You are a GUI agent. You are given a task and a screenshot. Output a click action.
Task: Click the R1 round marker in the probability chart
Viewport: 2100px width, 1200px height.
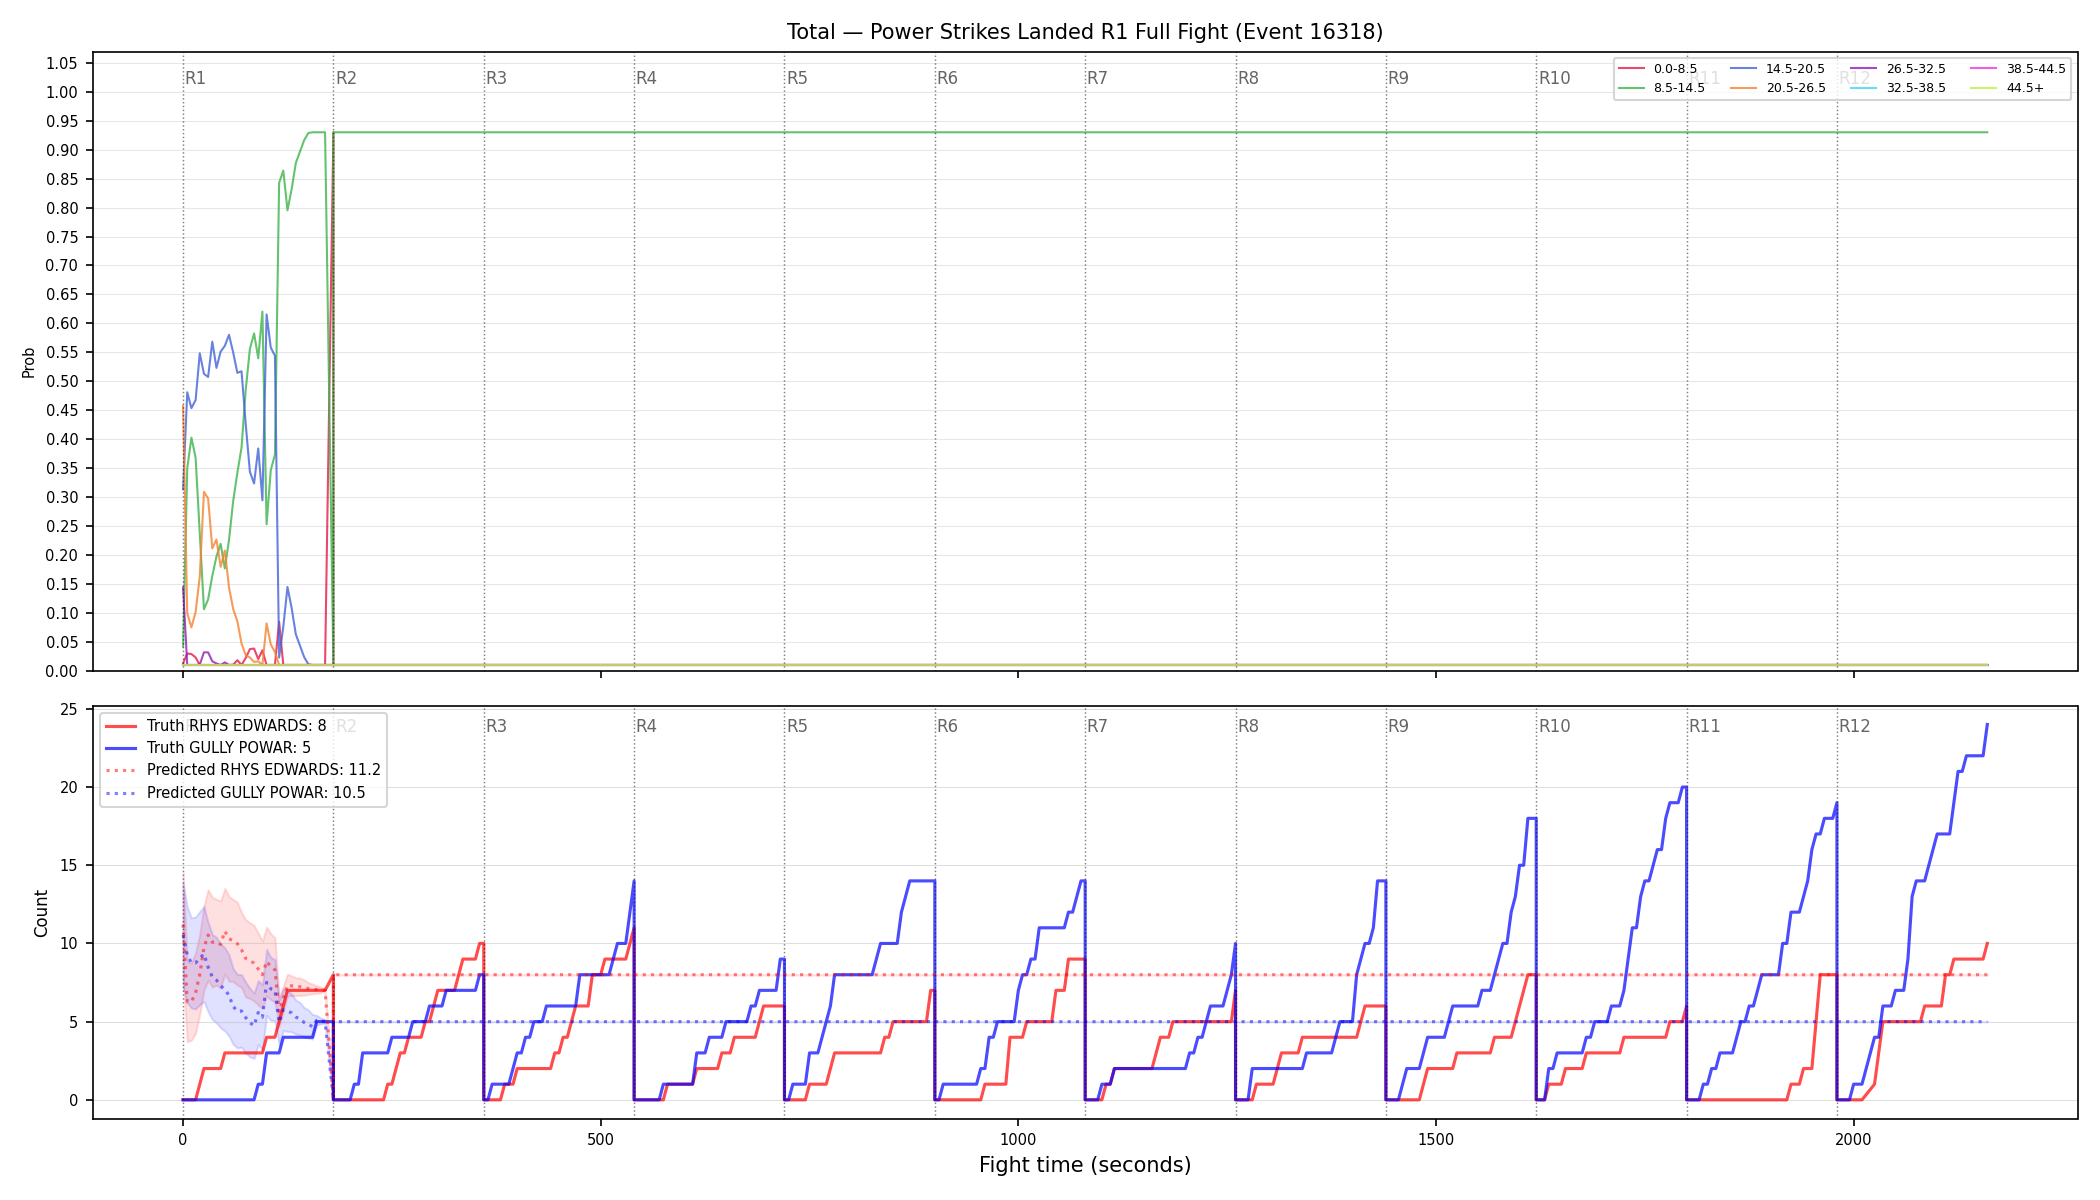click(x=195, y=78)
